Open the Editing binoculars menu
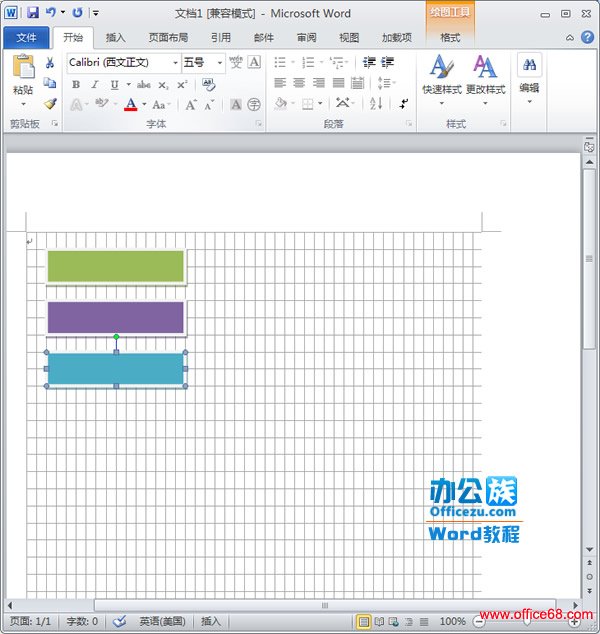The width and height of the screenshot is (600, 634). [x=529, y=78]
